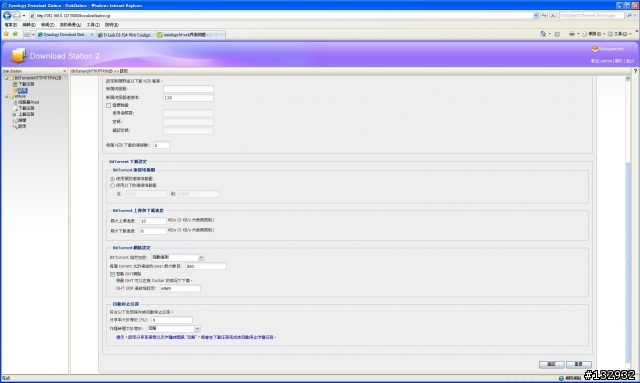Refresh the page using the green arrows icon
The width and height of the screenshot is (640, 383).
point(544,16)
